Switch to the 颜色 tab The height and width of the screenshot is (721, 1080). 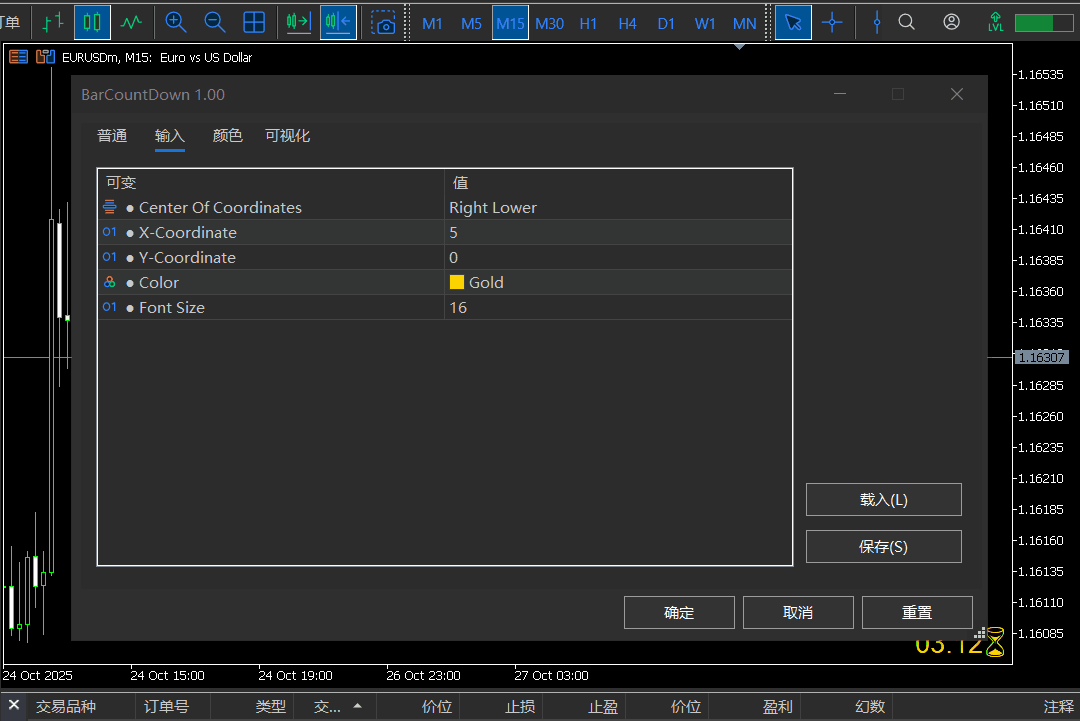[x=227, y=135]
